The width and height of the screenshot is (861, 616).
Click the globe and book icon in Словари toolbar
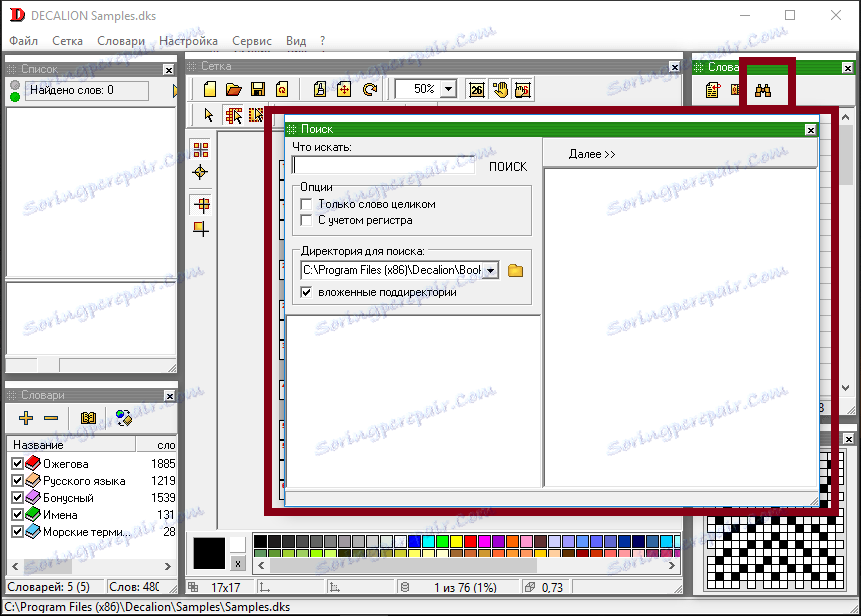tap(124, 418)
